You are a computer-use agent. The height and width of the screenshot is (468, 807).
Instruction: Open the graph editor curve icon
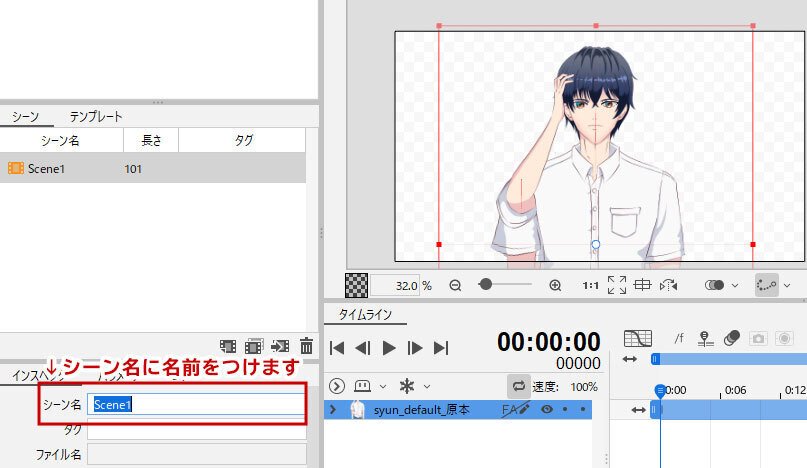pyautogui.click(x=638, y=338)
